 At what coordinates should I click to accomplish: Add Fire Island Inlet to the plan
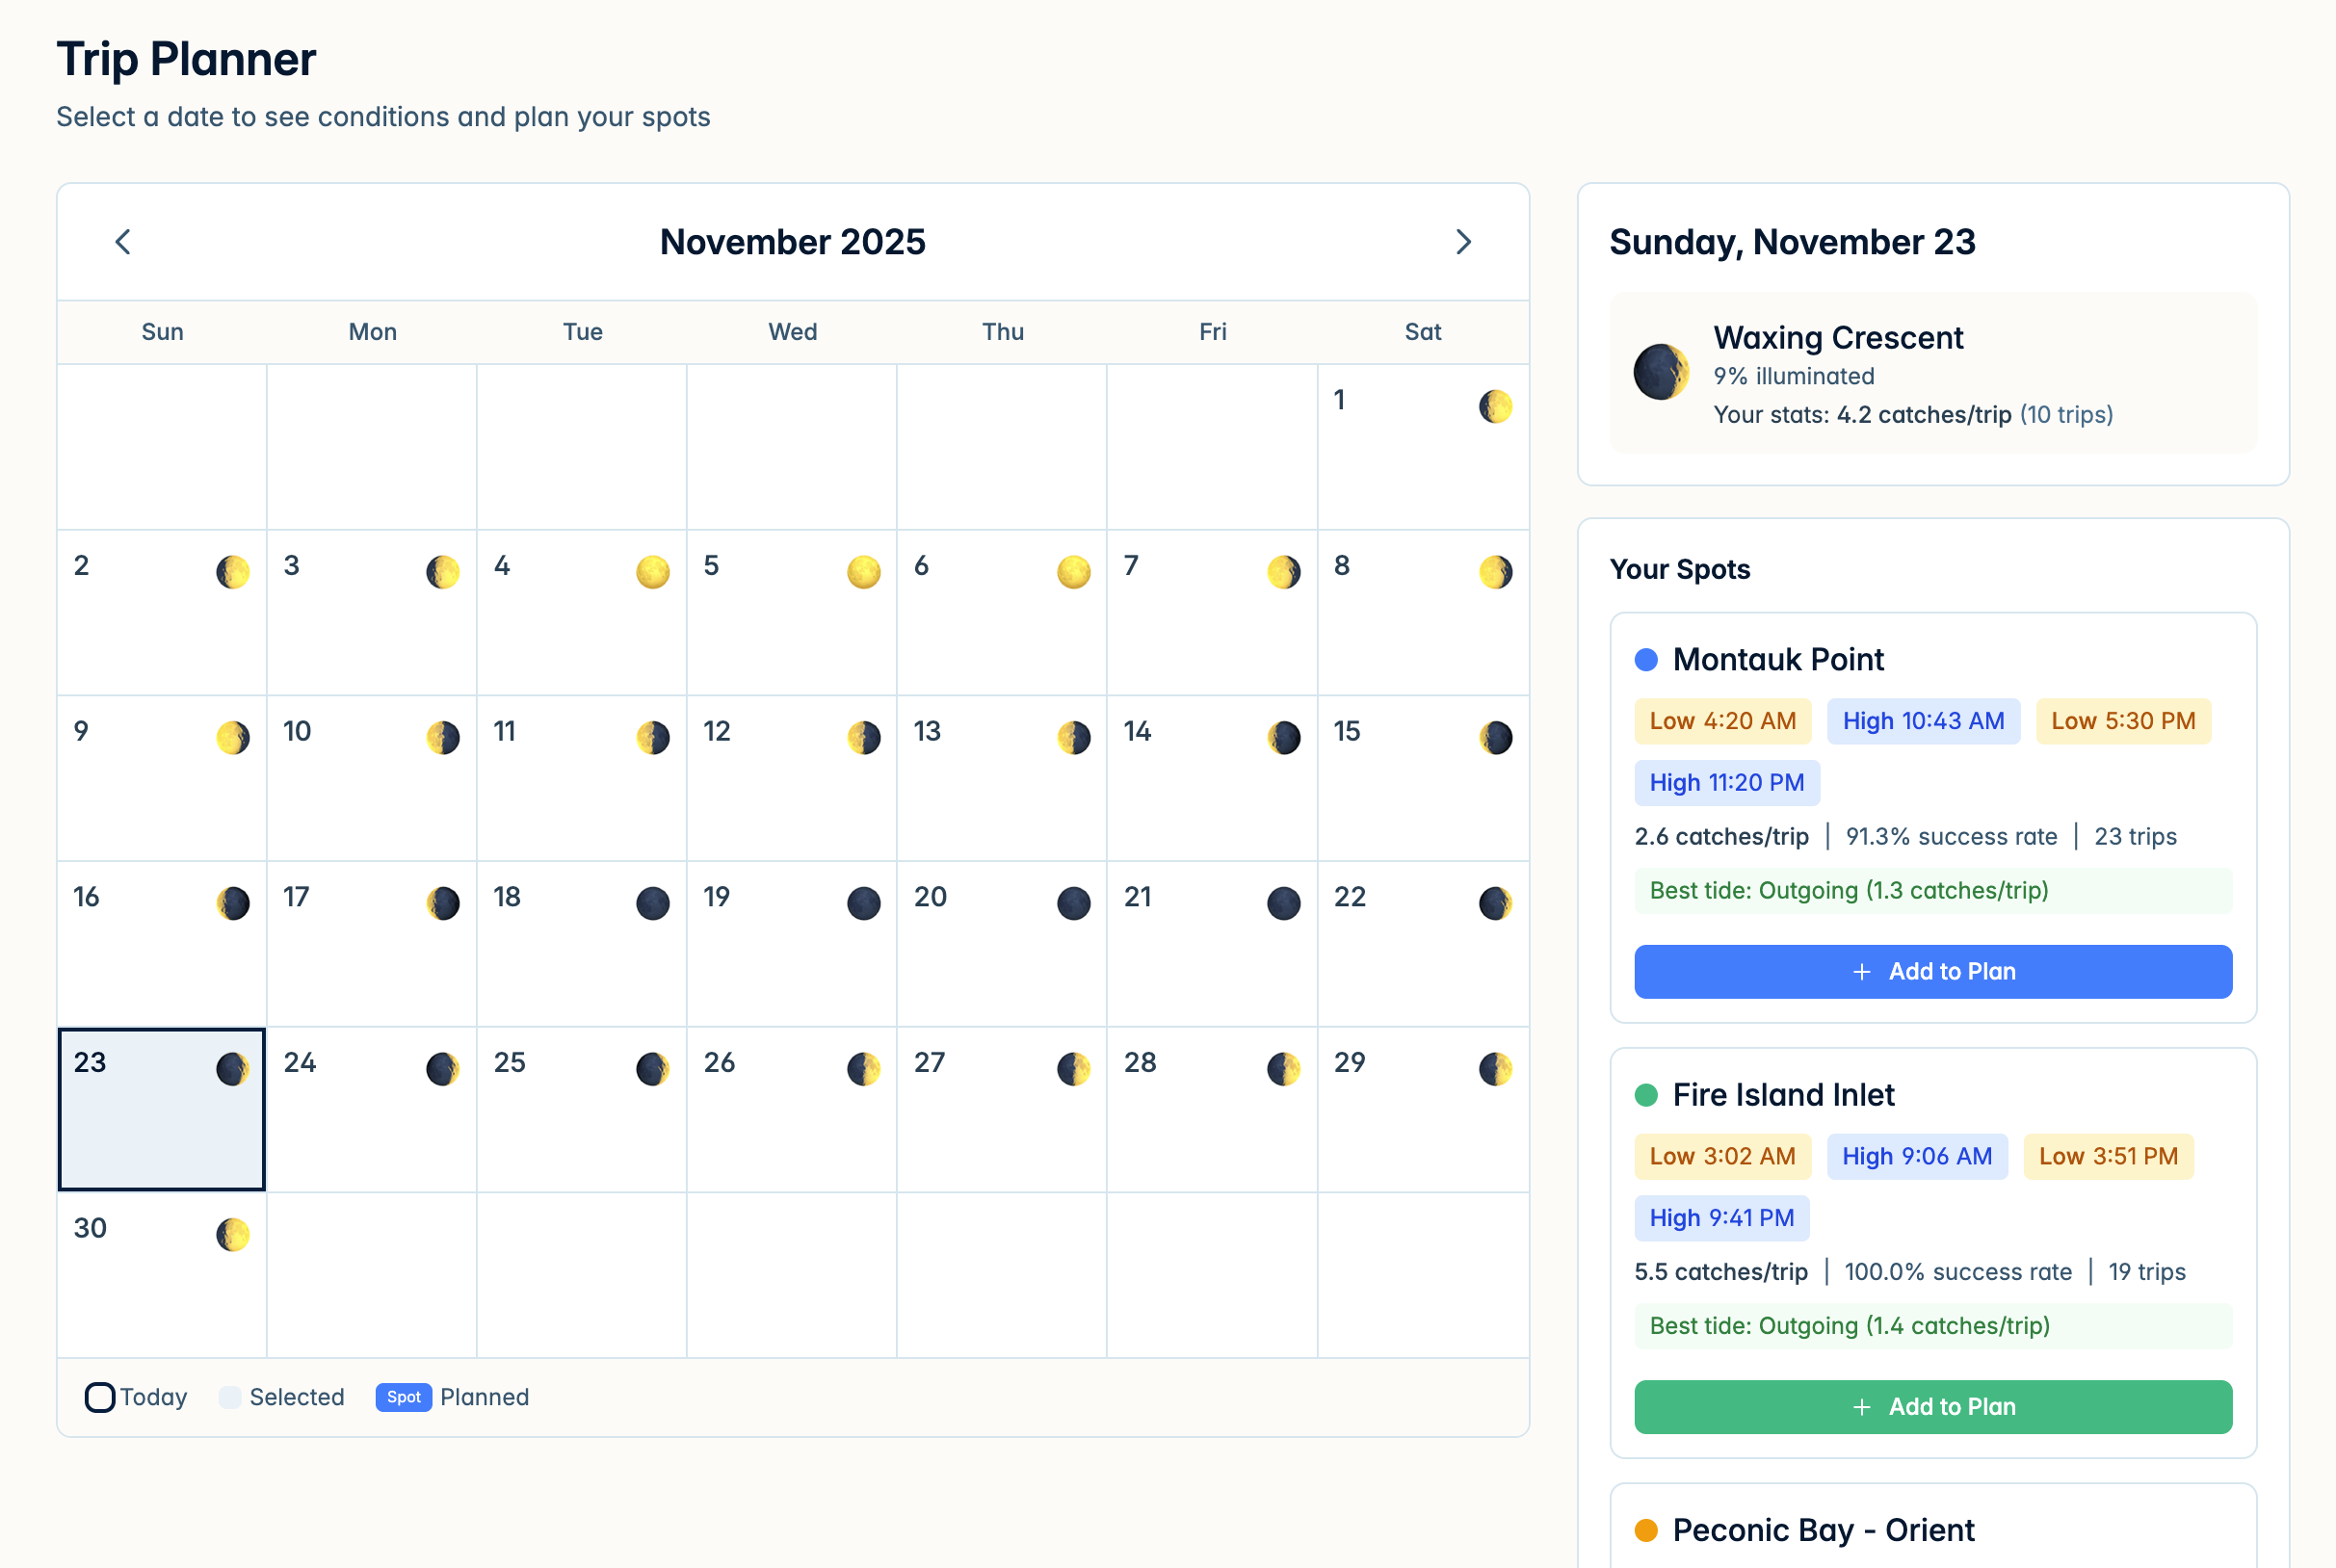(x=1932, y=1406)
